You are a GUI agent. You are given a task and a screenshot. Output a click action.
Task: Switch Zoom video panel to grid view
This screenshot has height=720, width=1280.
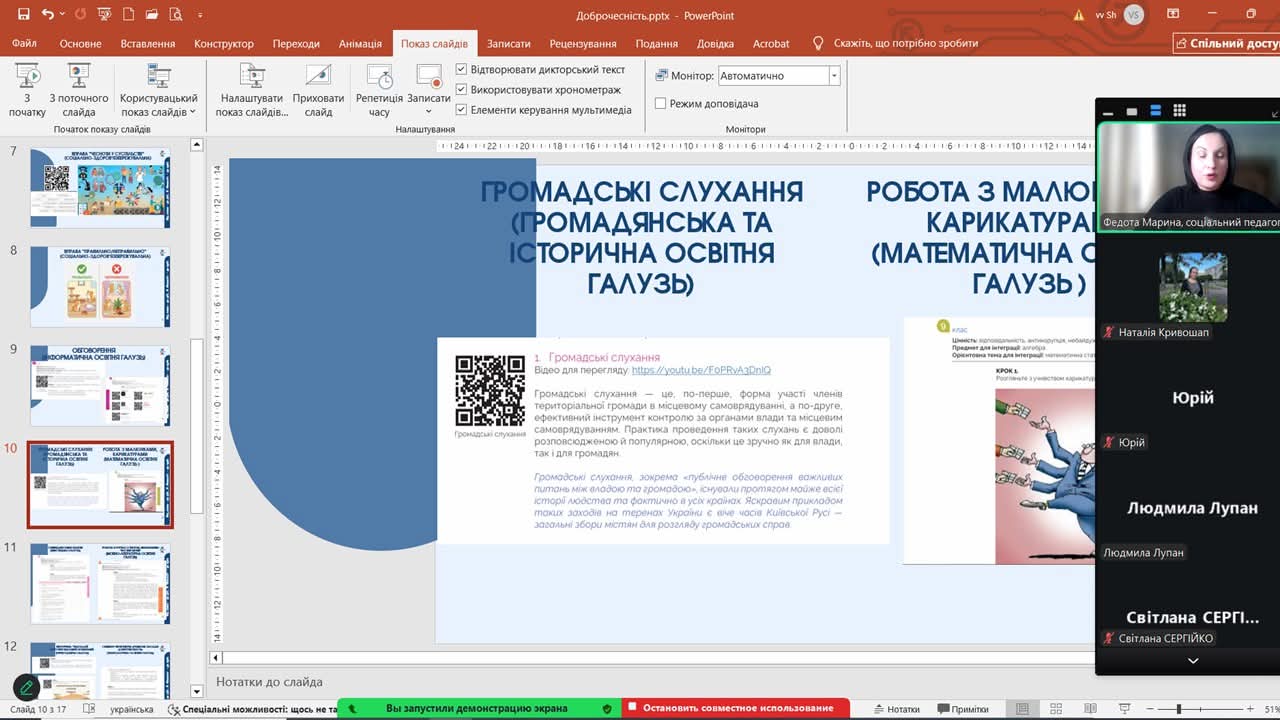[x=1179, y=111]
